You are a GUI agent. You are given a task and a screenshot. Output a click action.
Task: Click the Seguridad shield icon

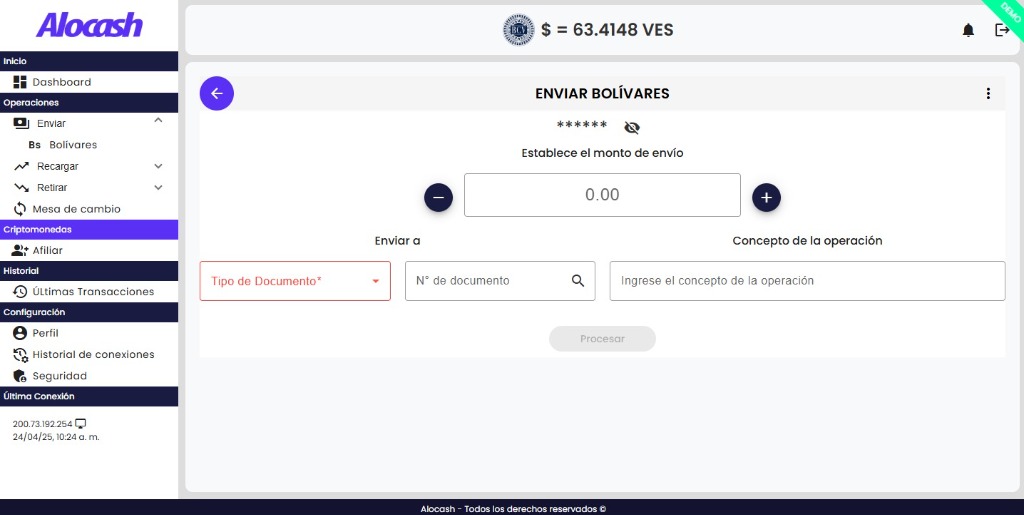tap(20, 376)
